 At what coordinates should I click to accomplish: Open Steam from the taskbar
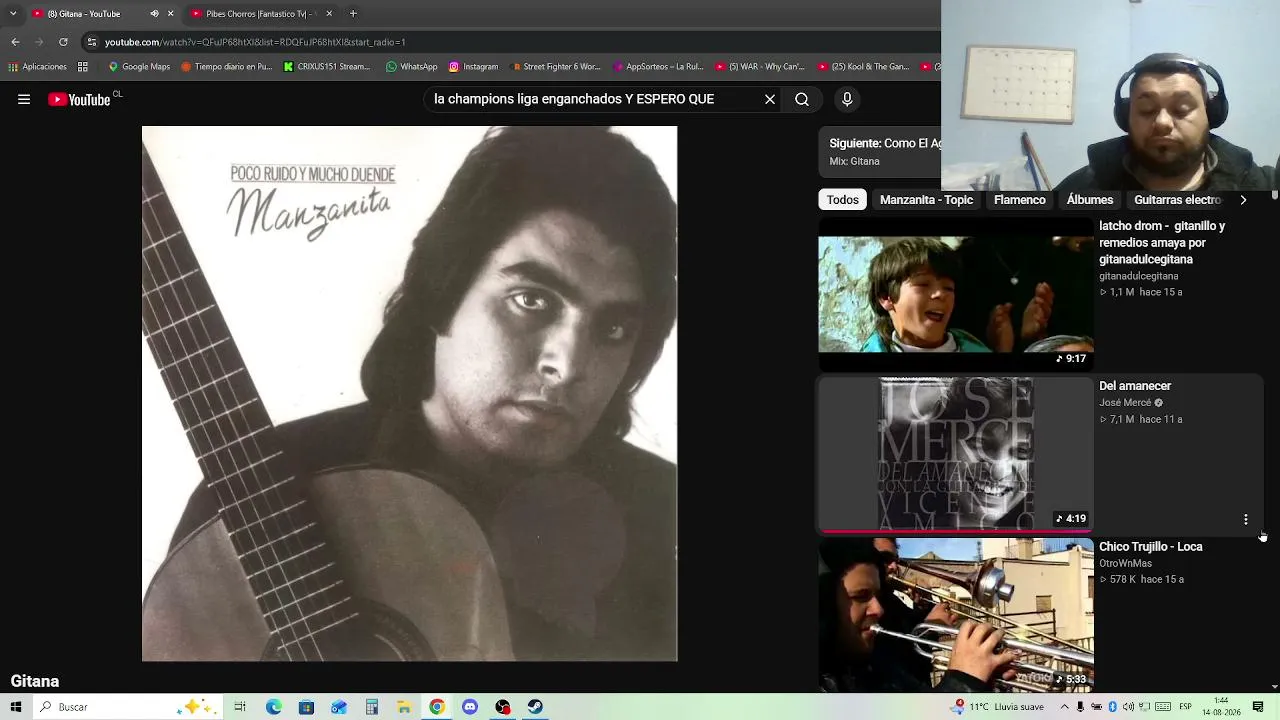click(535, 707)
